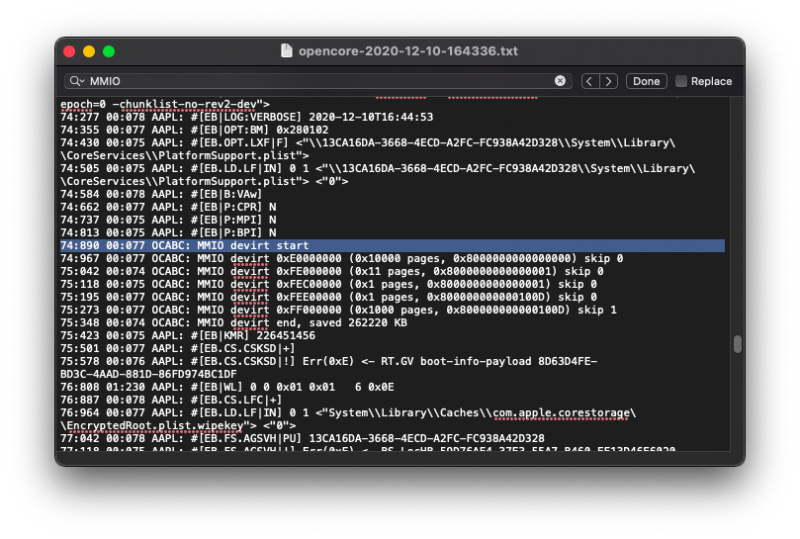Click the text 'EncryptedRoot.plist.wipekey'
Image resolution: width=800 pixels, height=539 pixels.
[155, 425]
